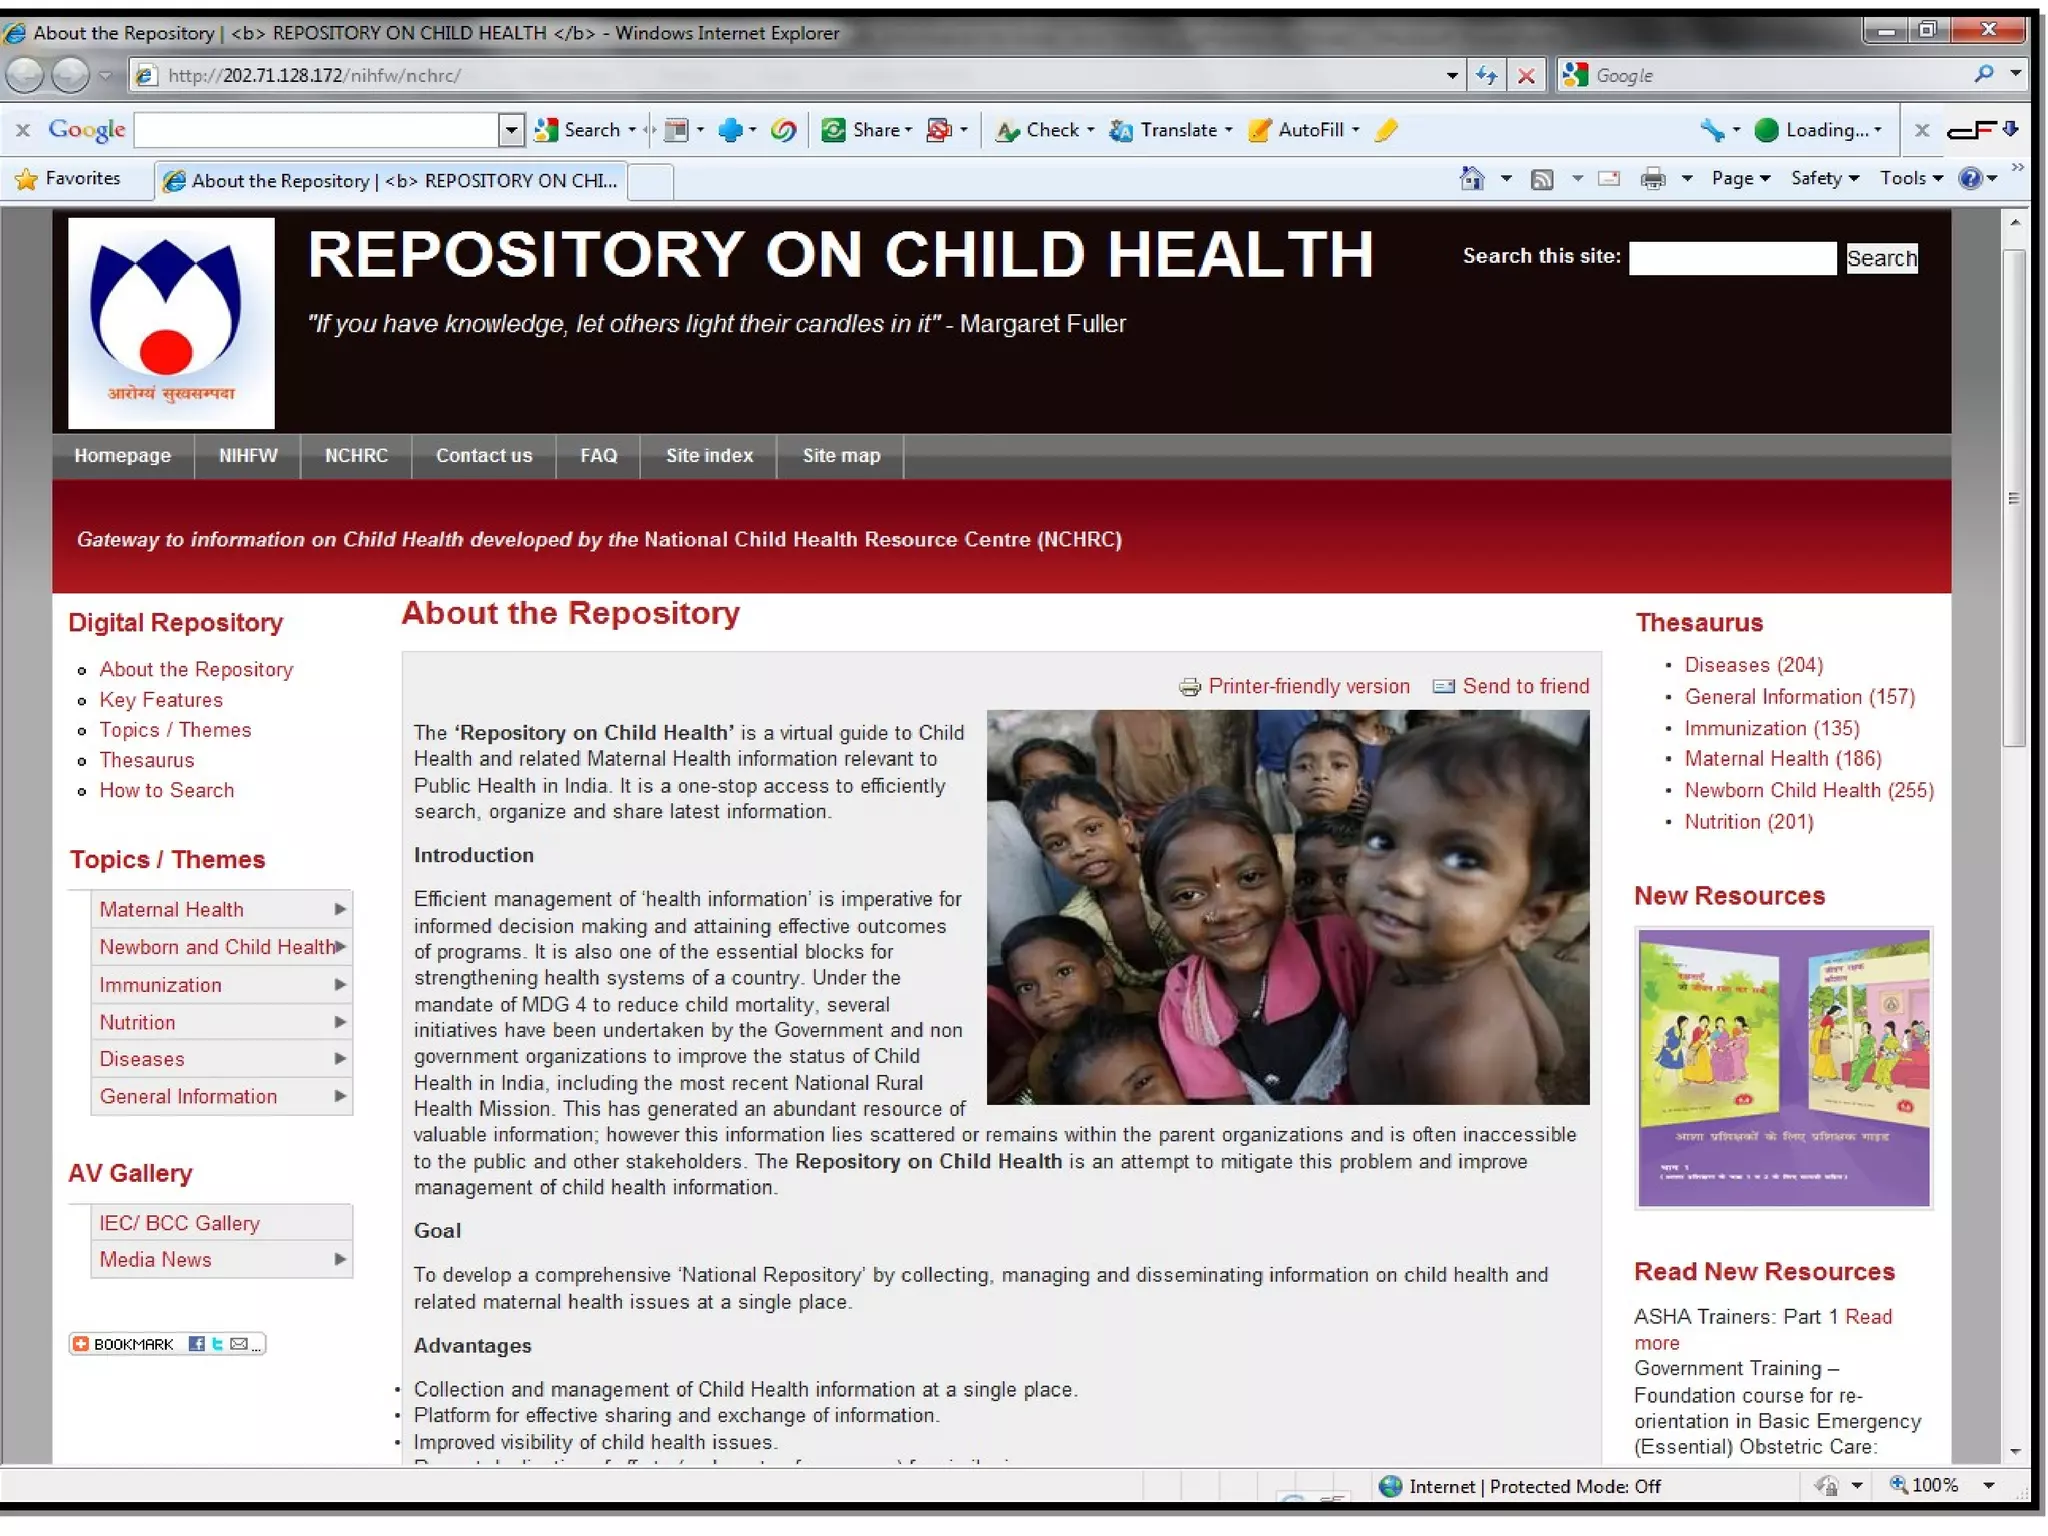The width and height of the screenshot is (2048, 1536).
Task: Click the Home icon in command bar
Action: point(1472,179)
